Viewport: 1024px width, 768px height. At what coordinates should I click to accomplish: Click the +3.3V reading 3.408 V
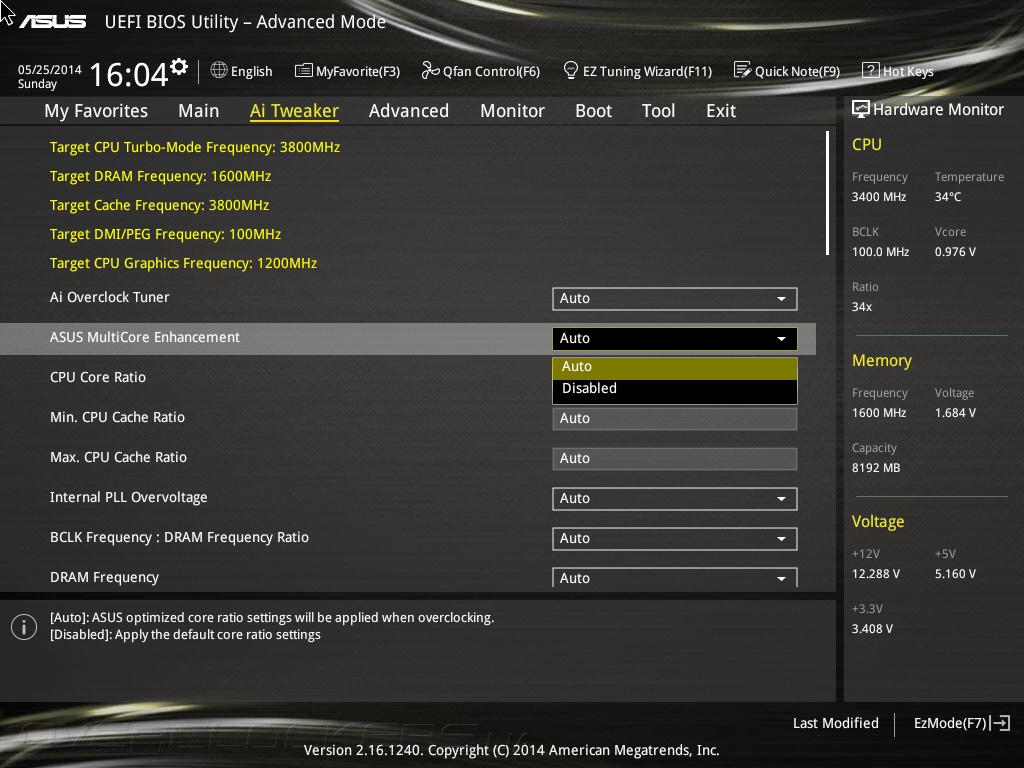tap(872, 629)
